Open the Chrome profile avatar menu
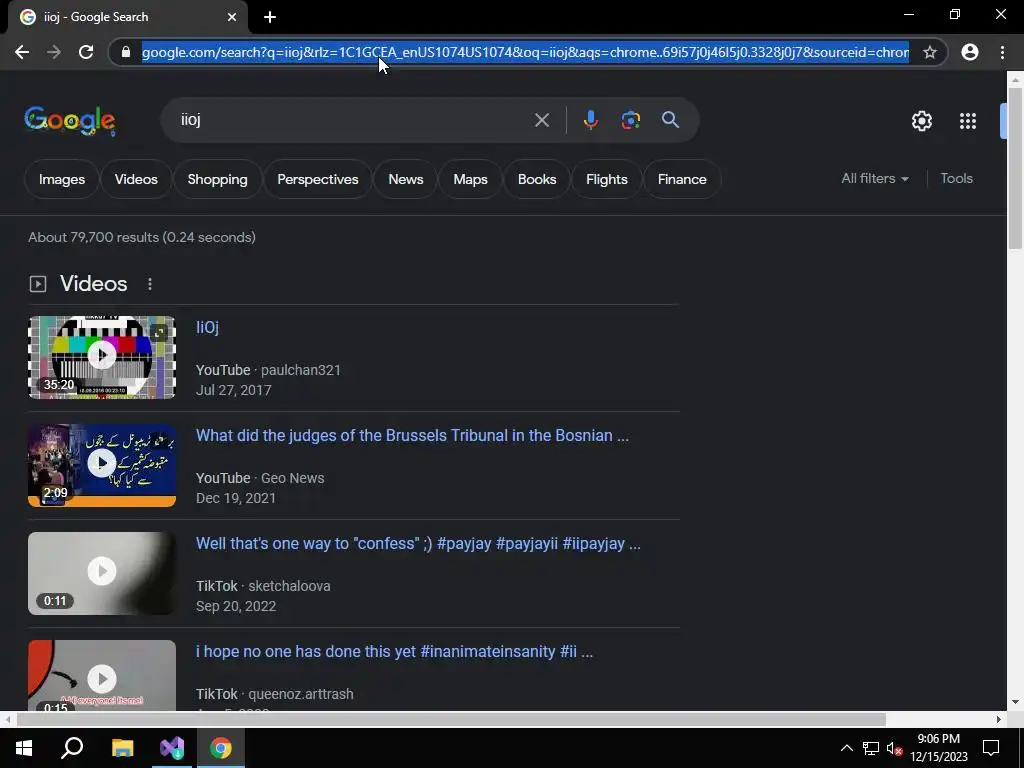1024x768 pixels. point(970,52)
